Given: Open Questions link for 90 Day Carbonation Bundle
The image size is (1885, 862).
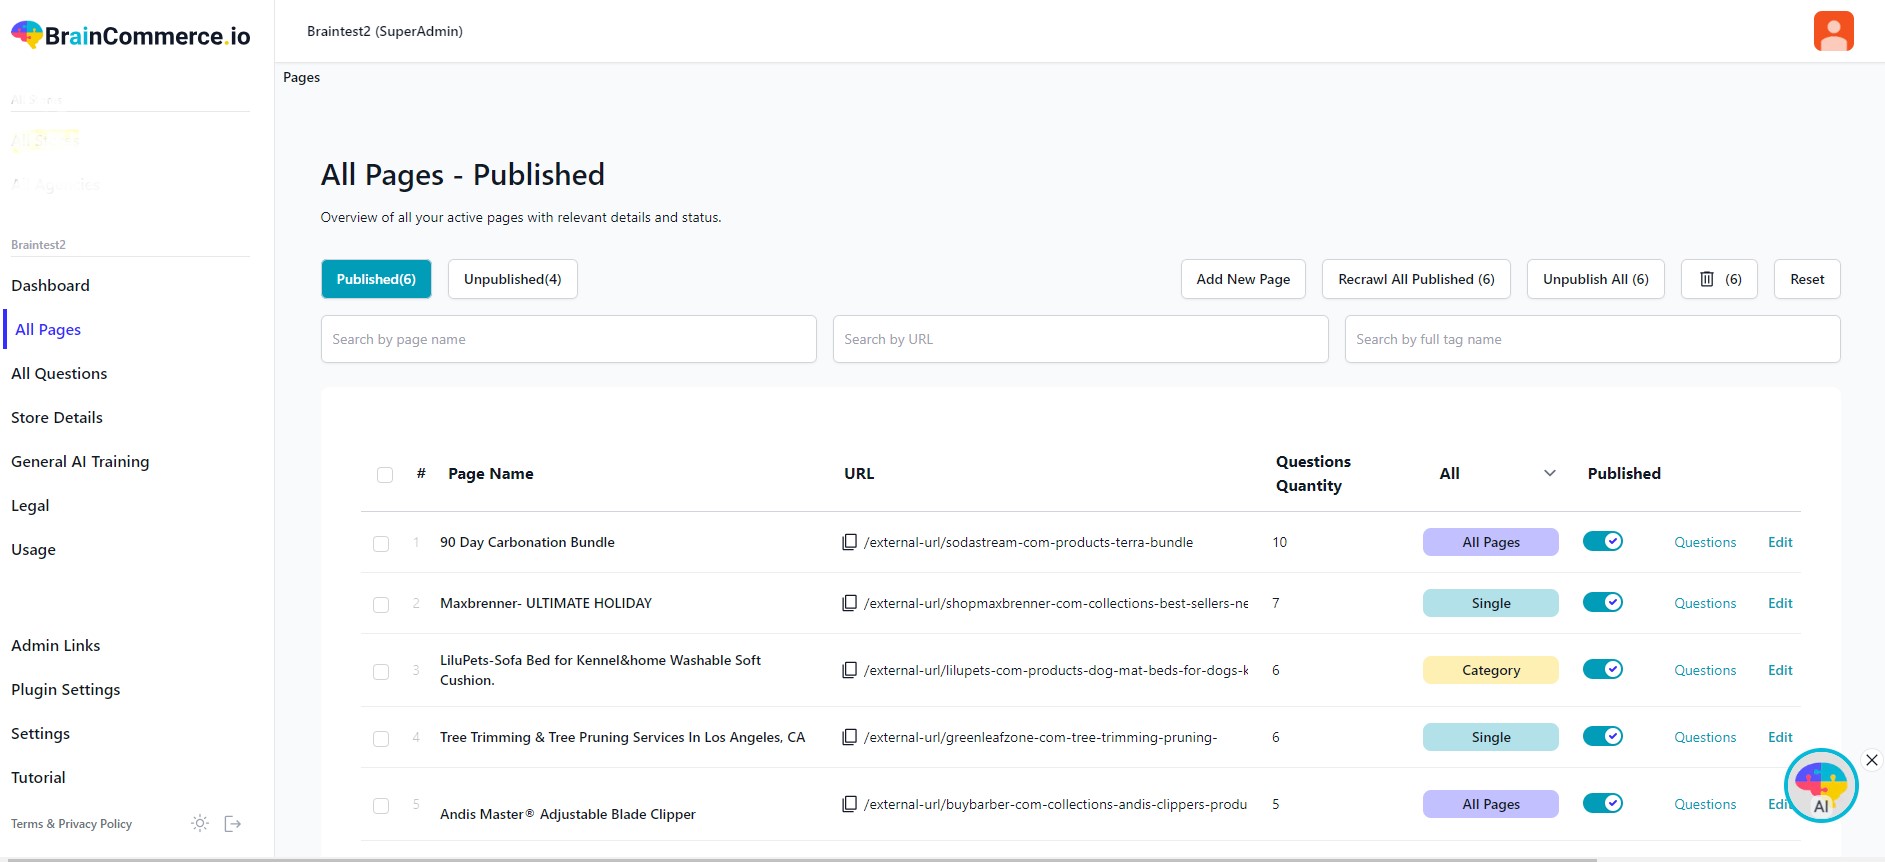Looking at the screenshot, I should pyautogui.click(x=1705, y=542).
